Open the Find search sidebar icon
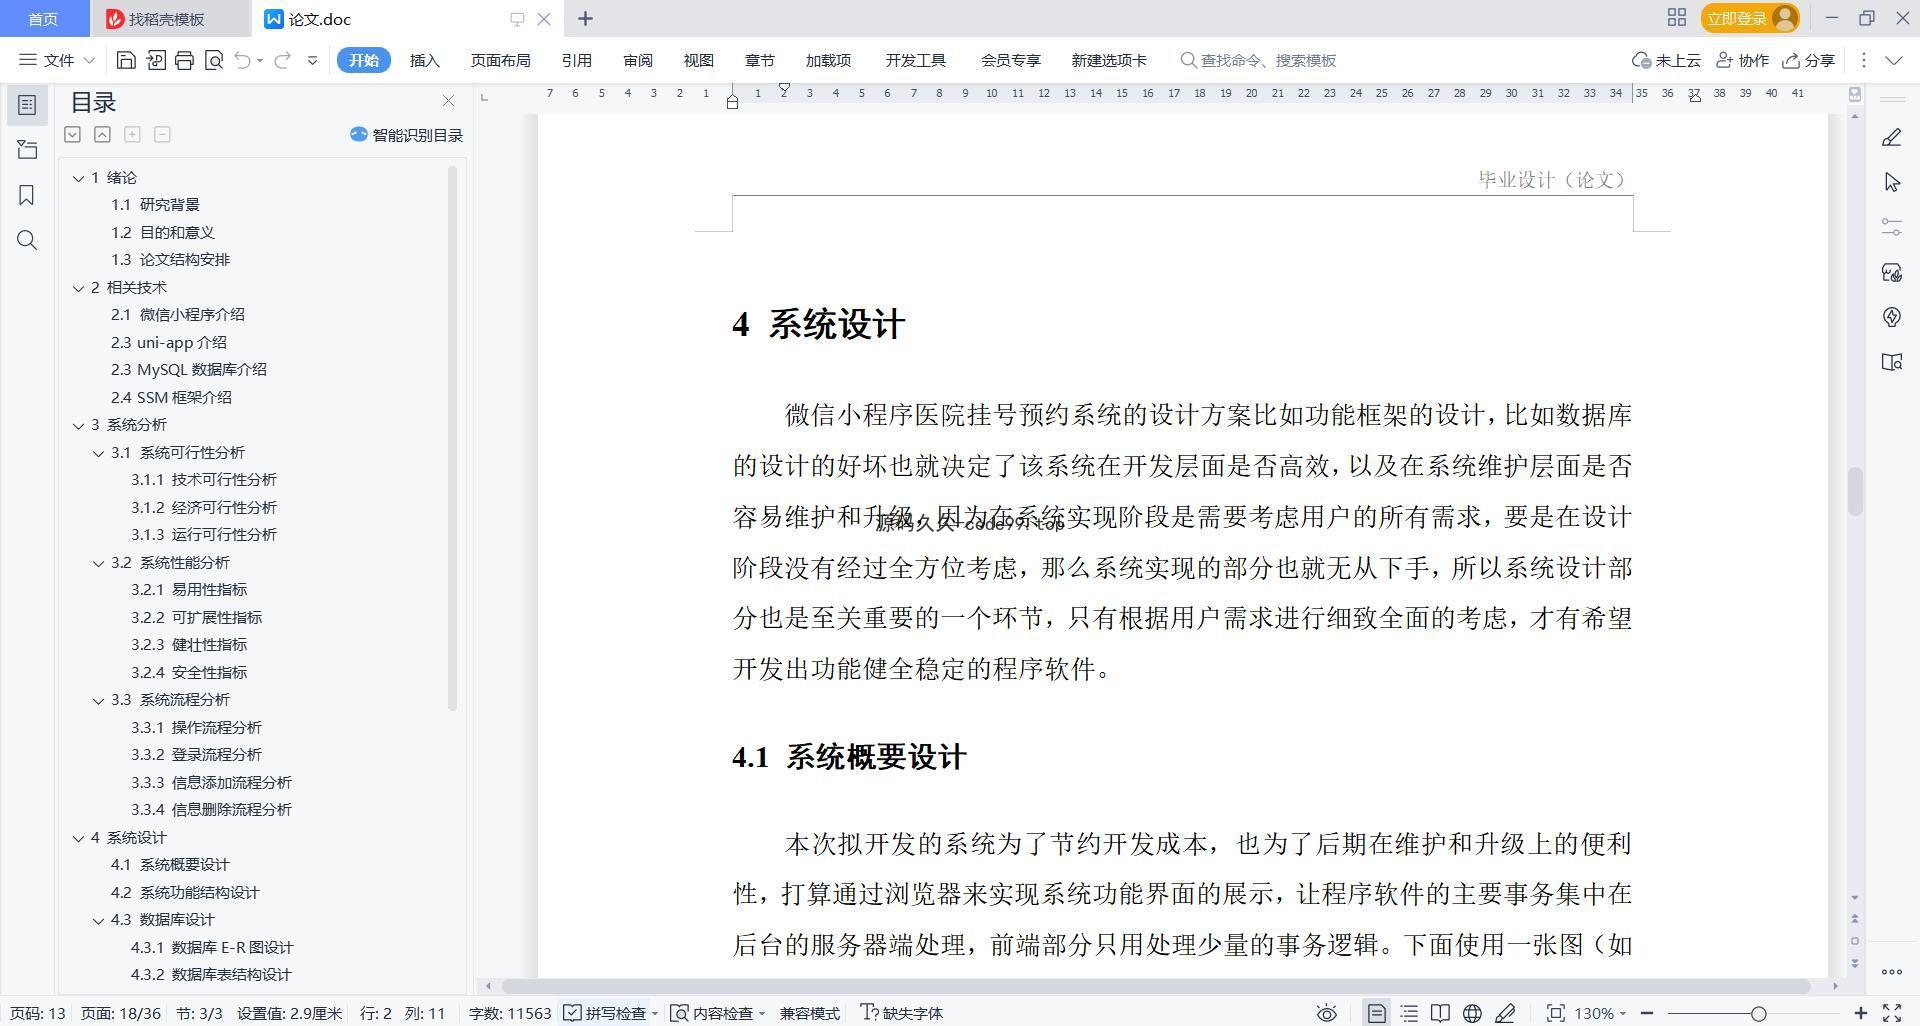The image size is (1920, 1026). 27,240
